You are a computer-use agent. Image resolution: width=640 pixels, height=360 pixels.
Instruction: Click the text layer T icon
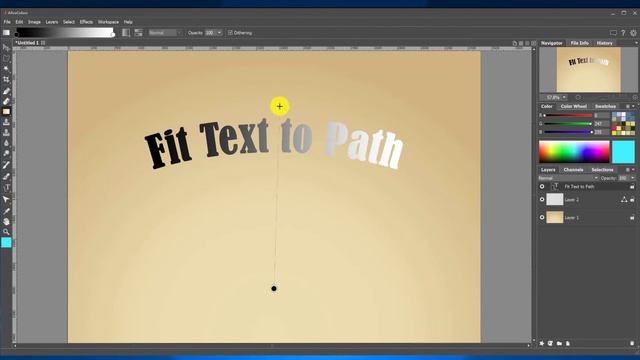(555, 186)
